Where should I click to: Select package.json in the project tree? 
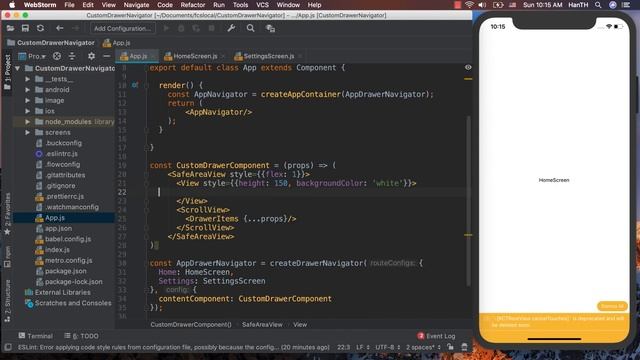(65, 271)
